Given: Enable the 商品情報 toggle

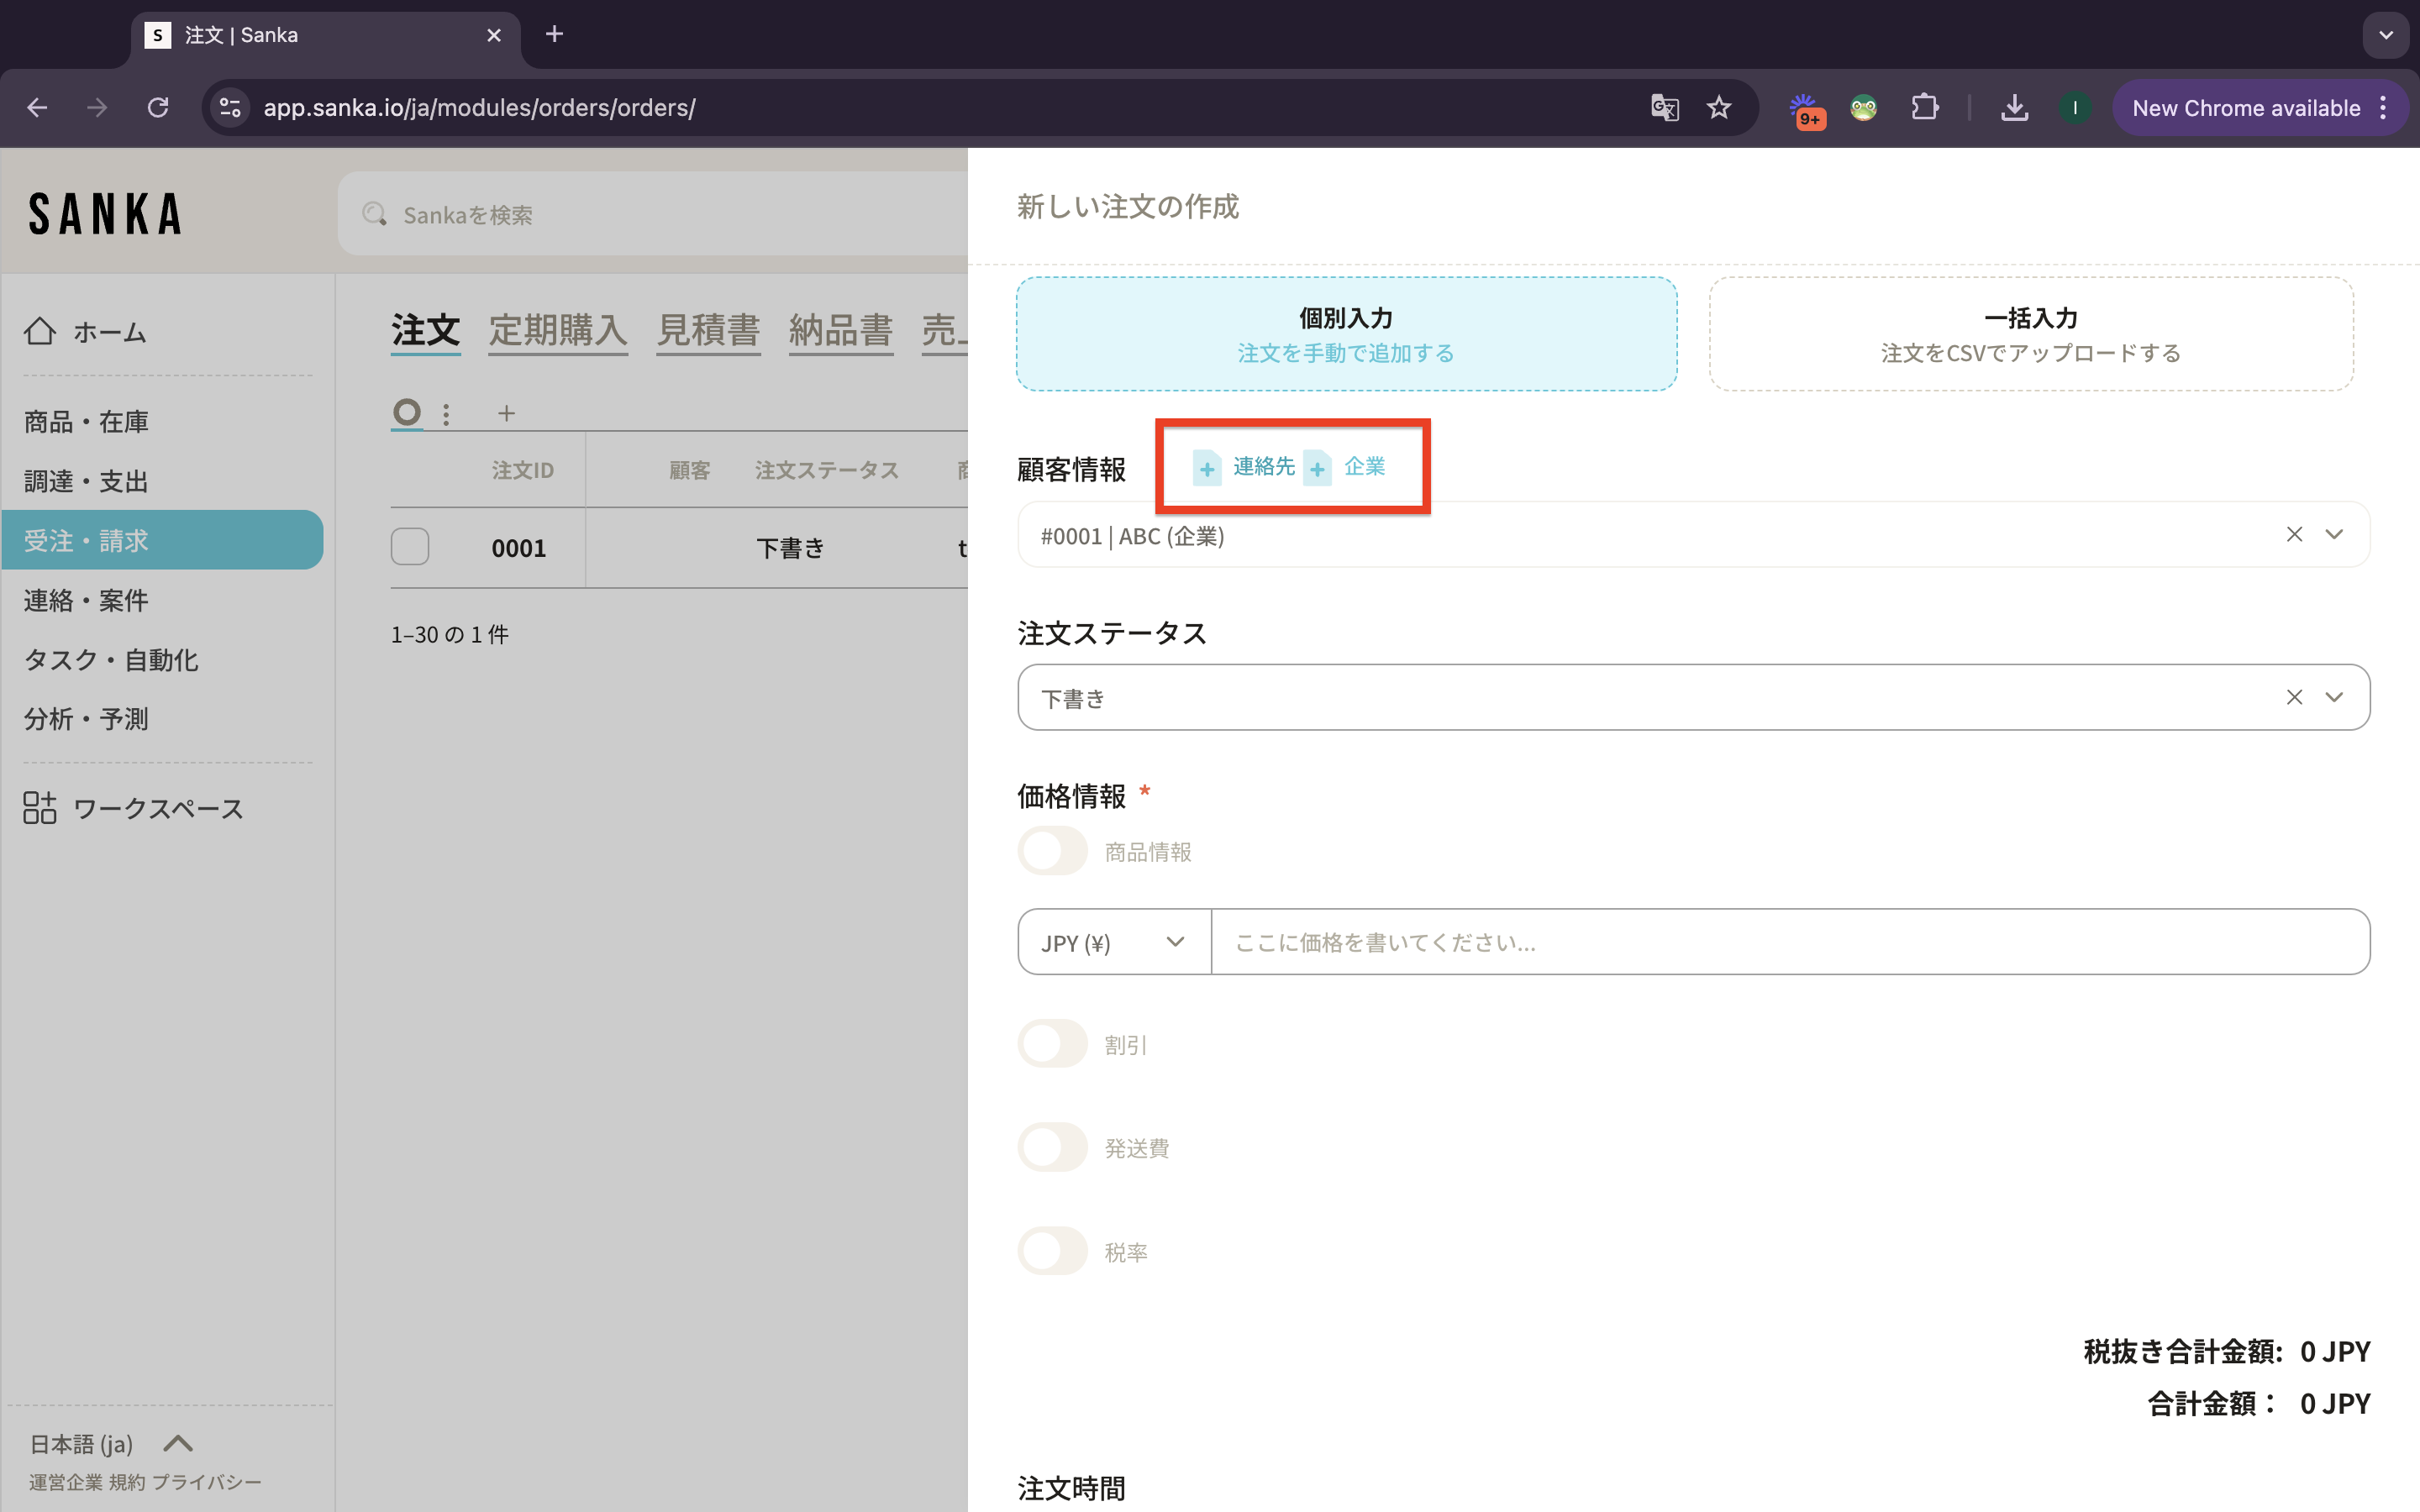Looking at the screenshot, I should (x=1052, y=851).
